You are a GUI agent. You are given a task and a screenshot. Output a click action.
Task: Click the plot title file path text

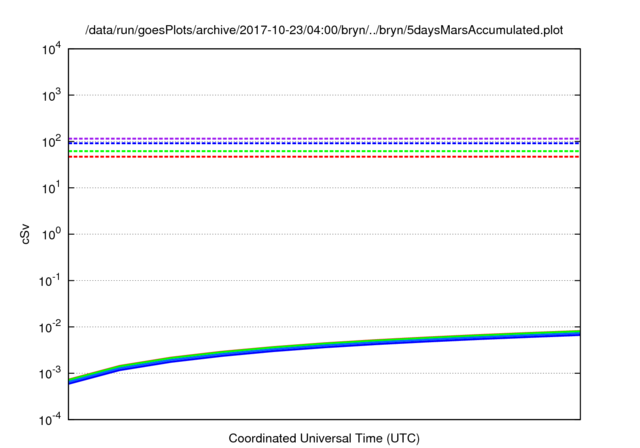point(324,30)
